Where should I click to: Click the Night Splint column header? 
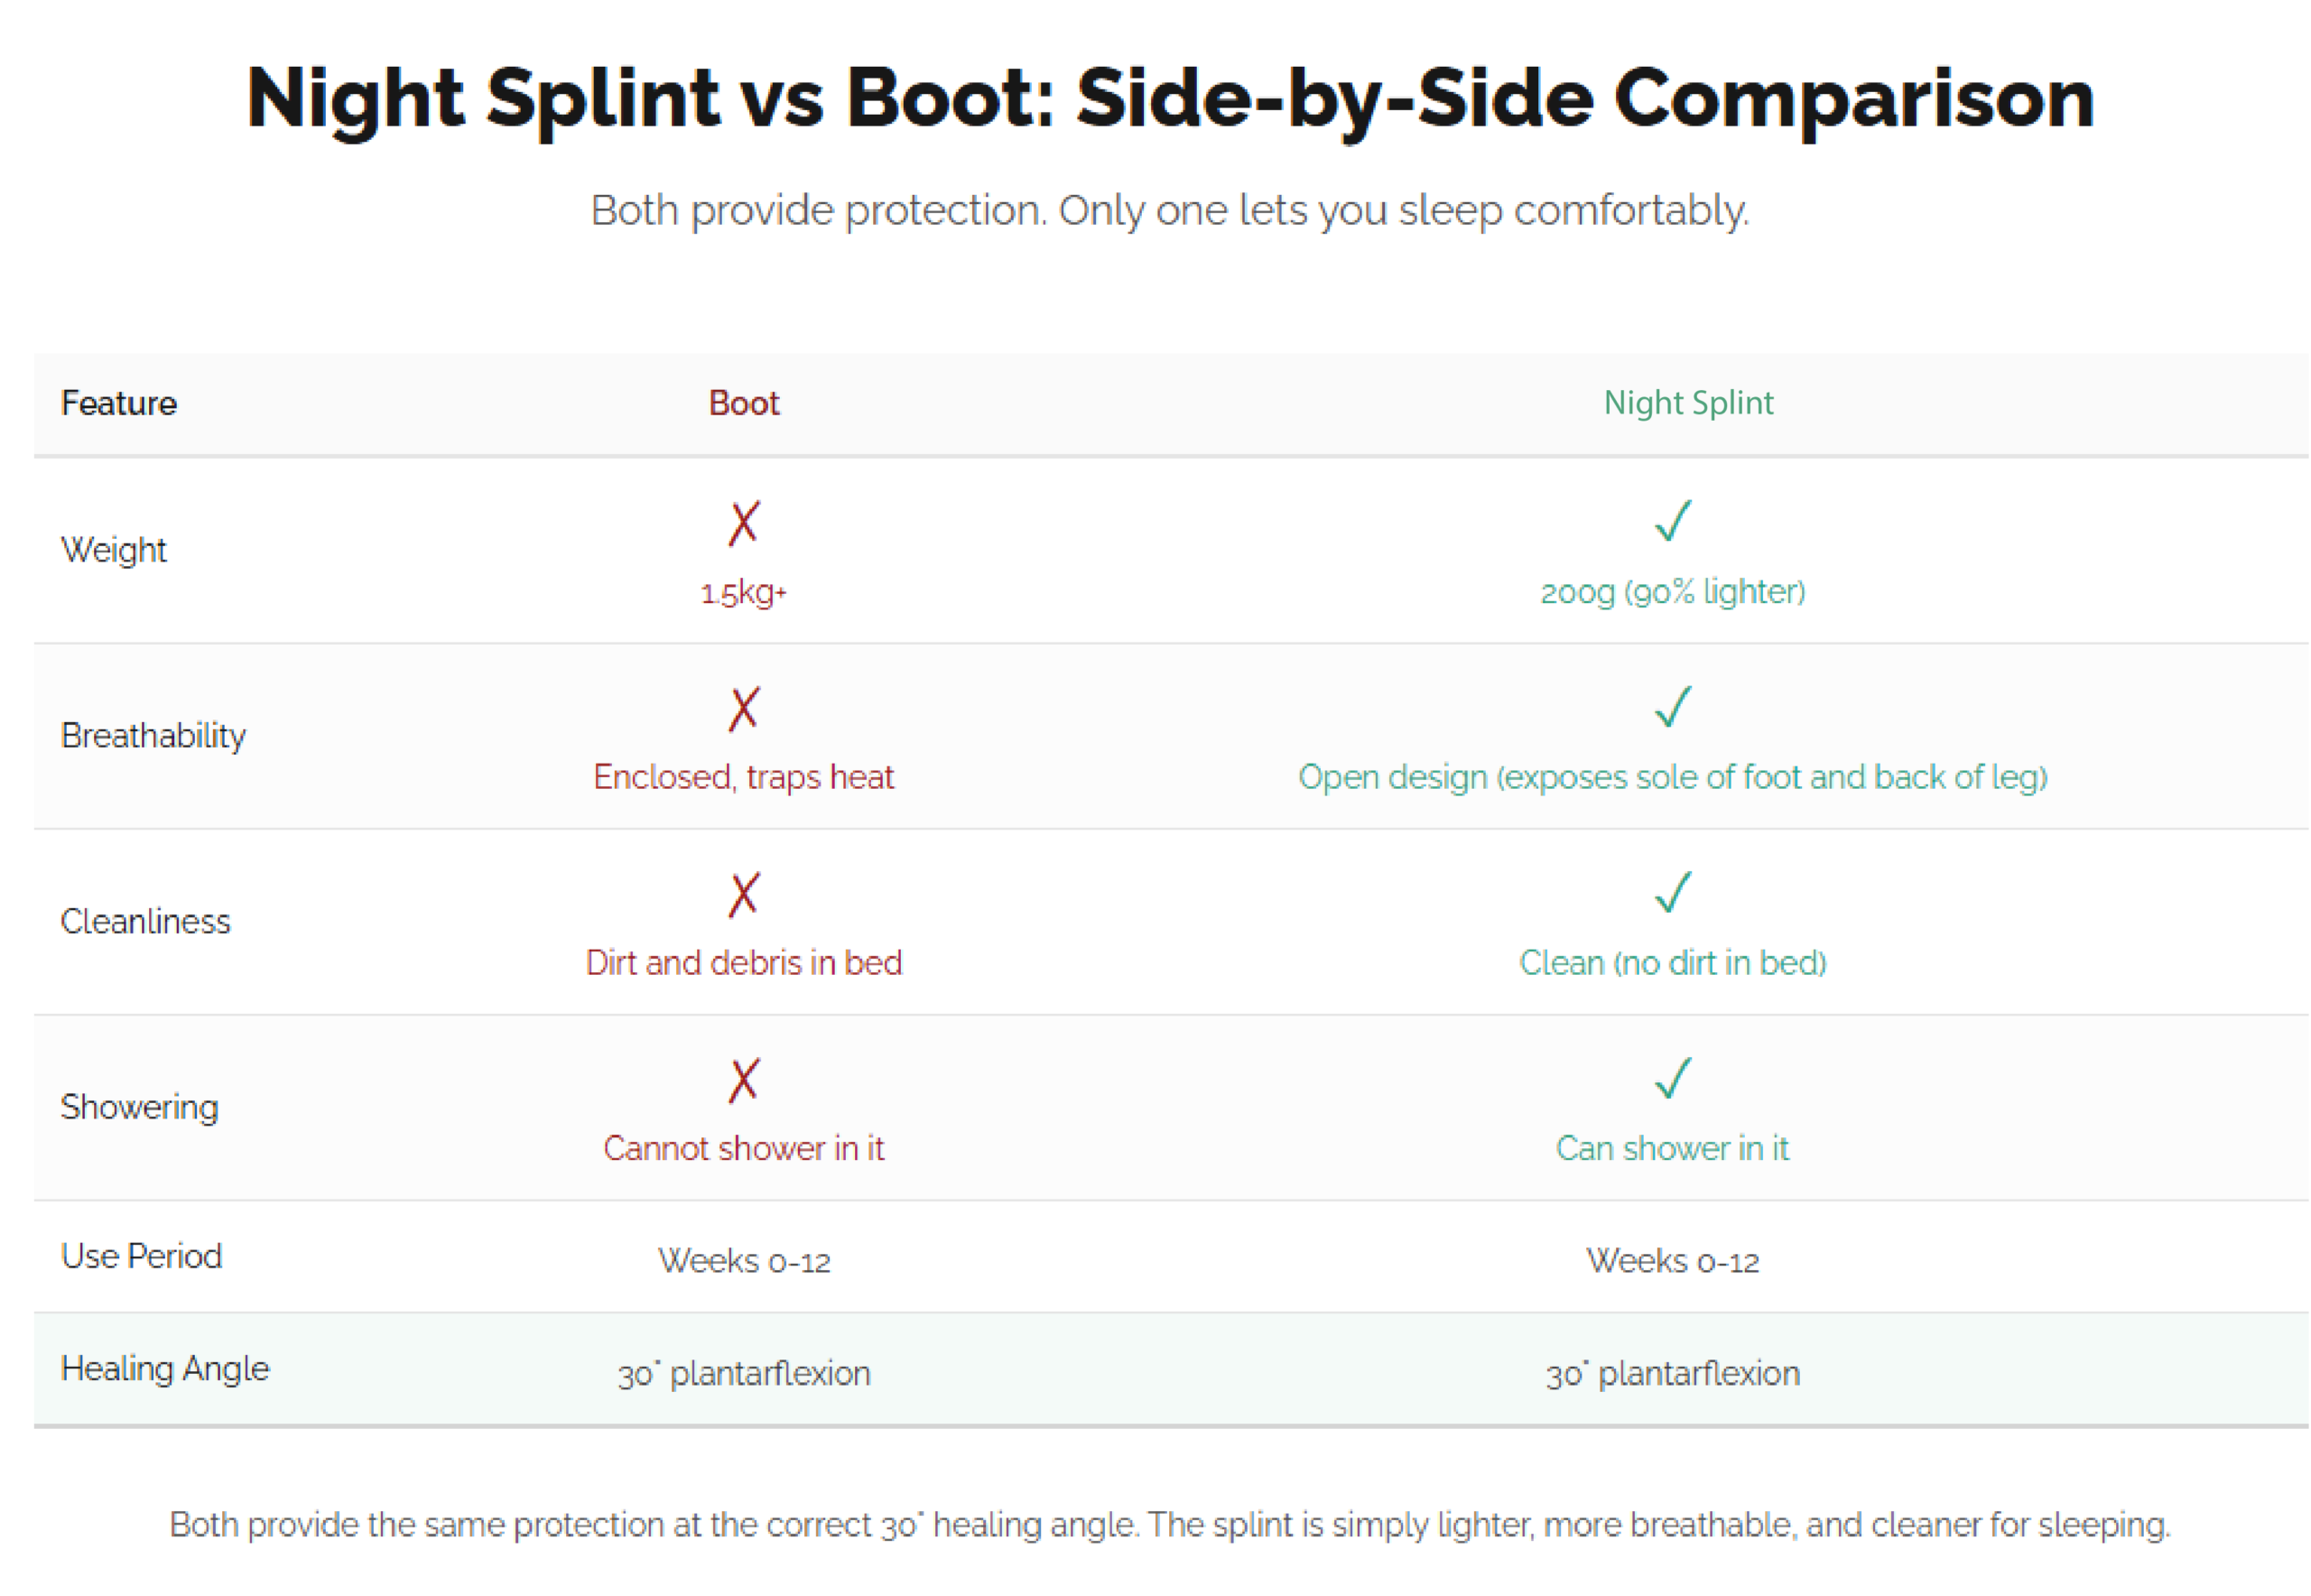(x=1688, y=403)
